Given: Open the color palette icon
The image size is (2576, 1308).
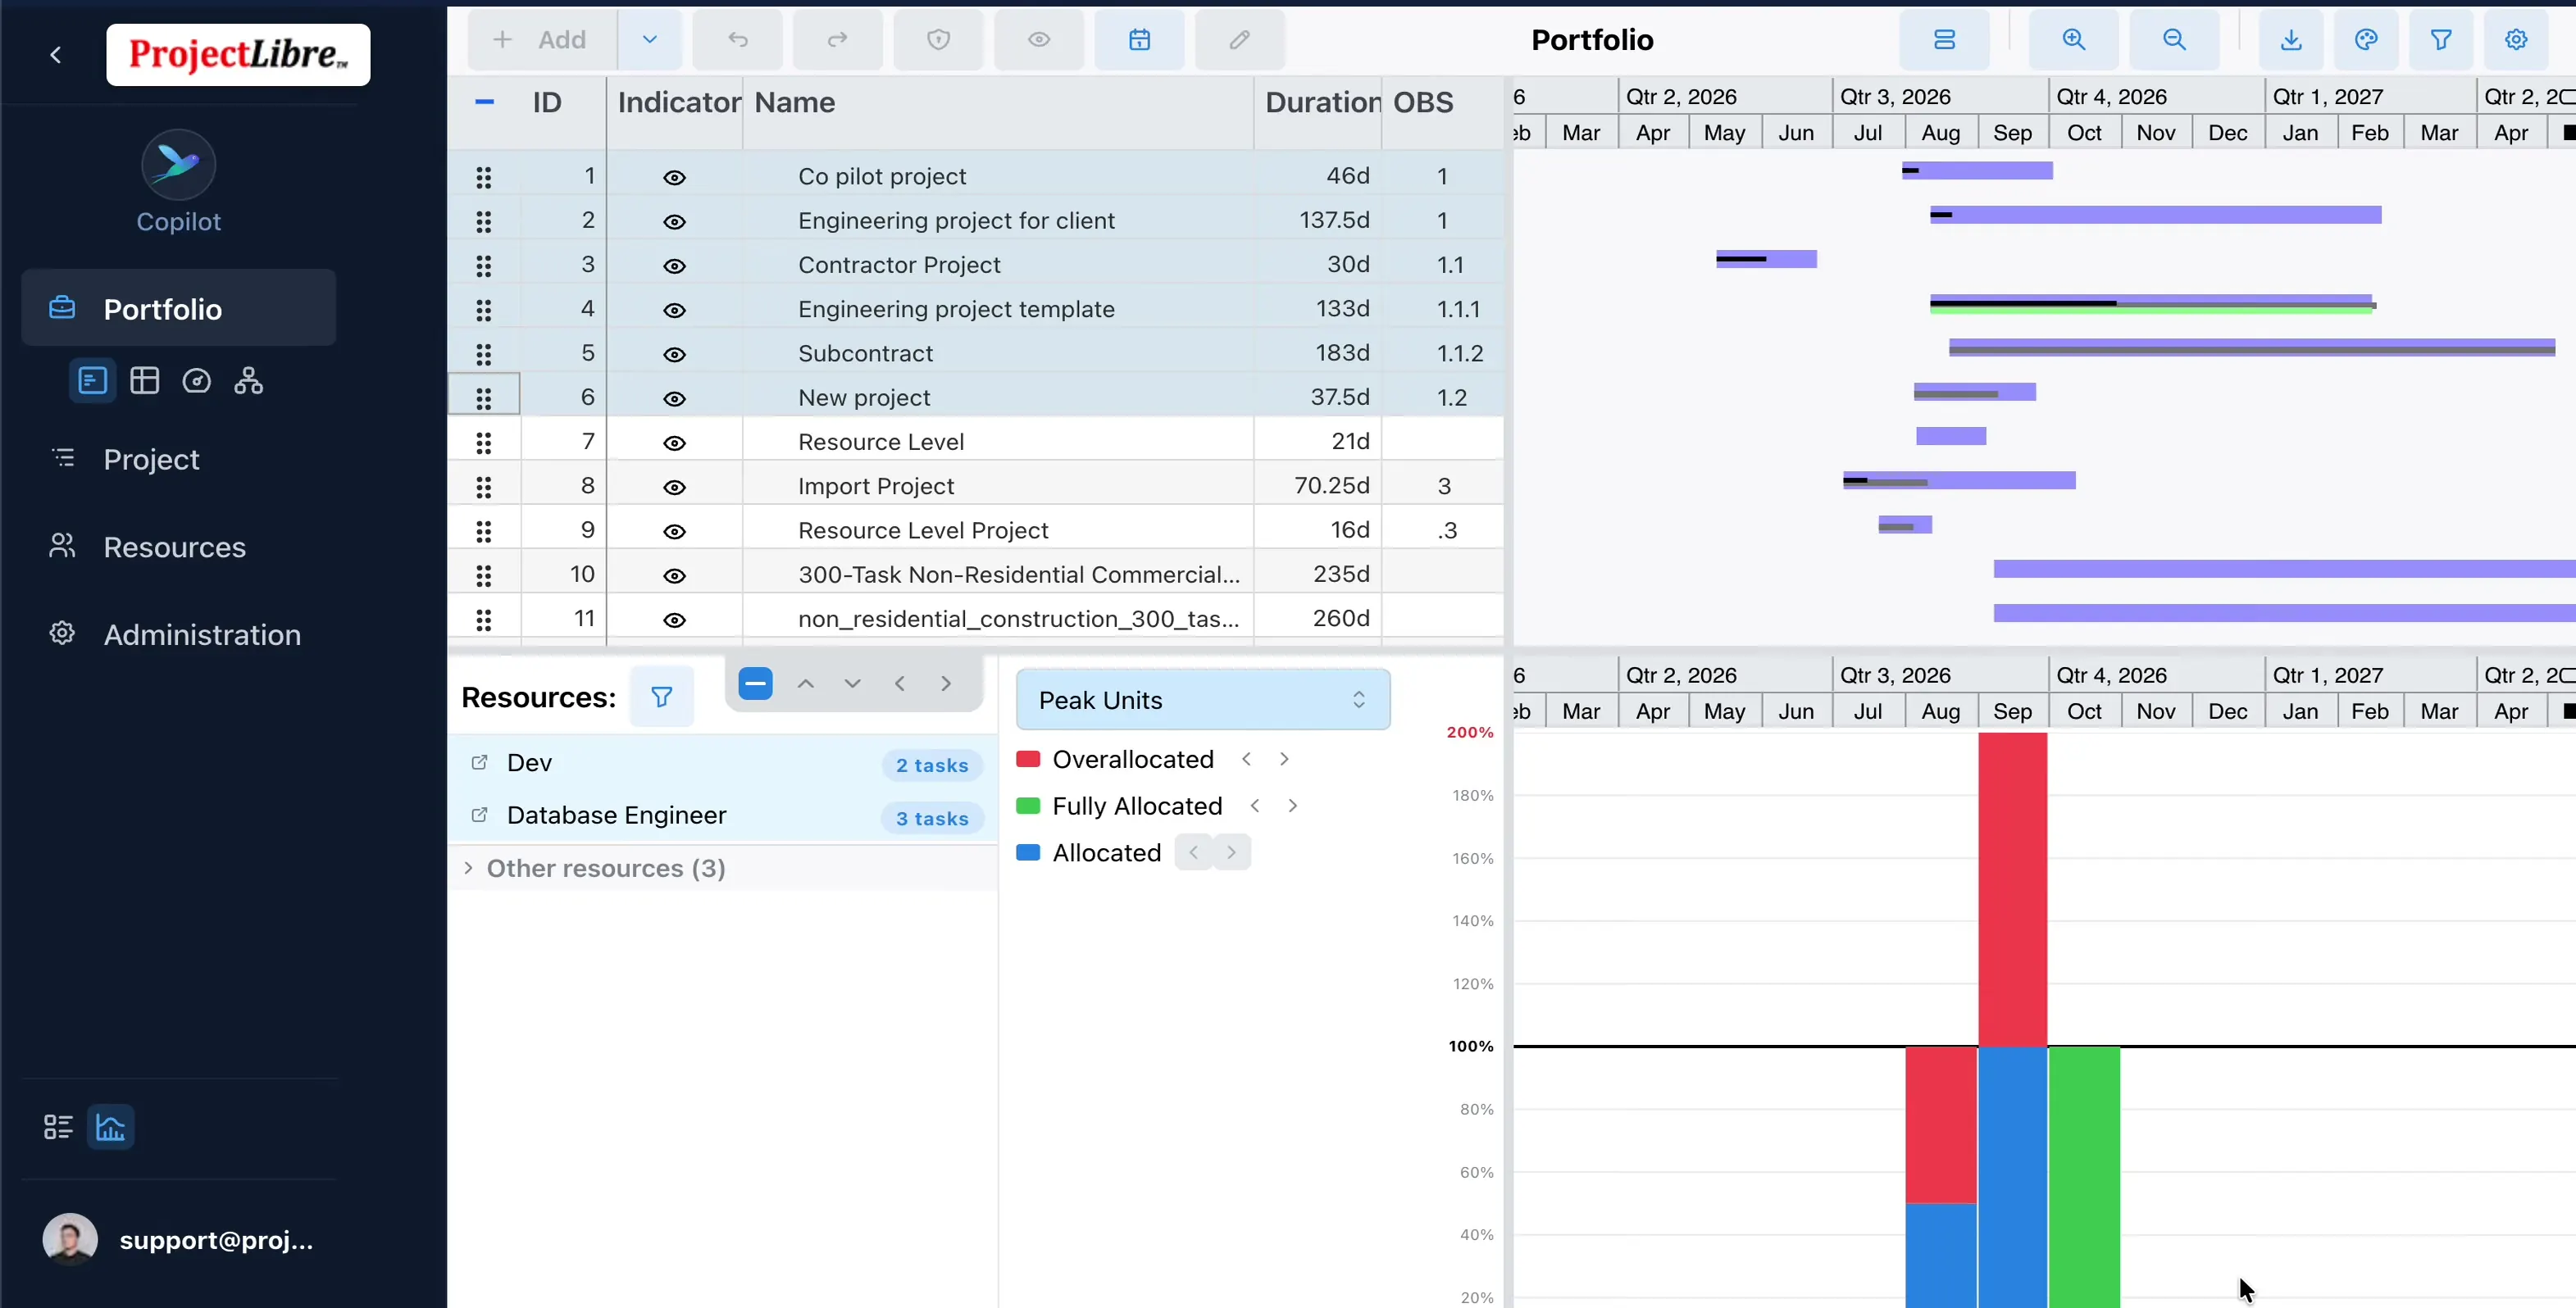Looking at the screenshot, I should pos(2366,40).
